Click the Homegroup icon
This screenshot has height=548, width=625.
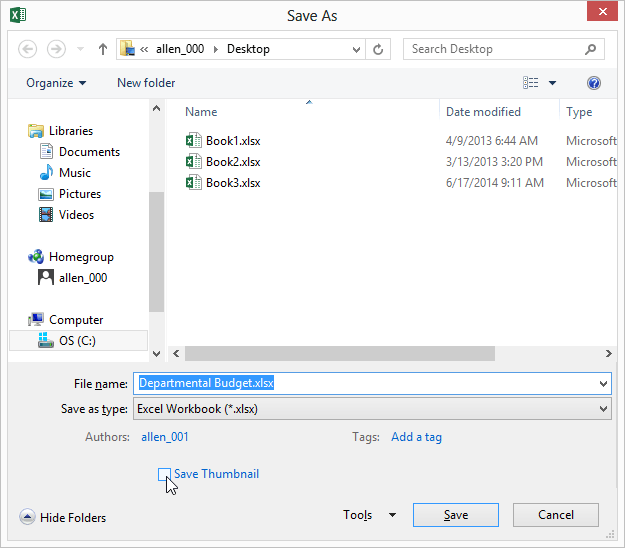[x=36, y=257]
